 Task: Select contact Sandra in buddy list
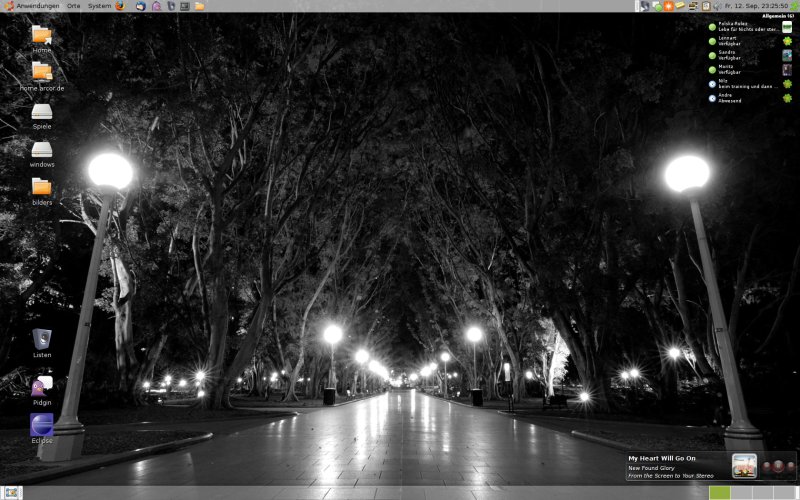tap(729, 55)
